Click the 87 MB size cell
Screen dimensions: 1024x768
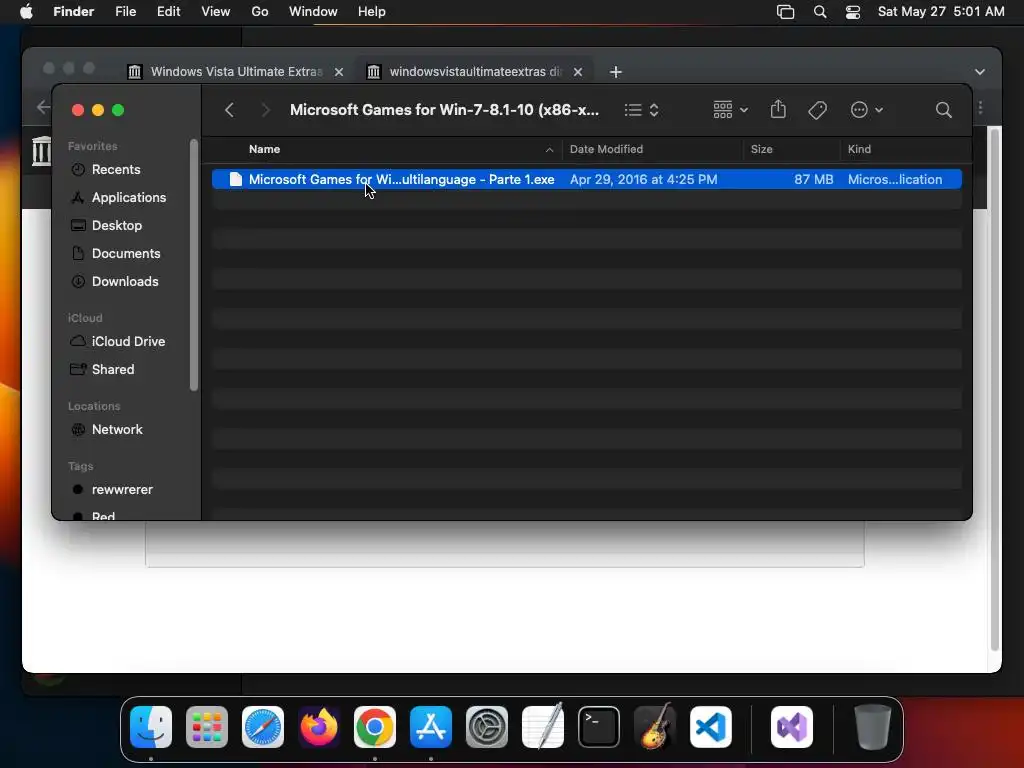point(813,179)
